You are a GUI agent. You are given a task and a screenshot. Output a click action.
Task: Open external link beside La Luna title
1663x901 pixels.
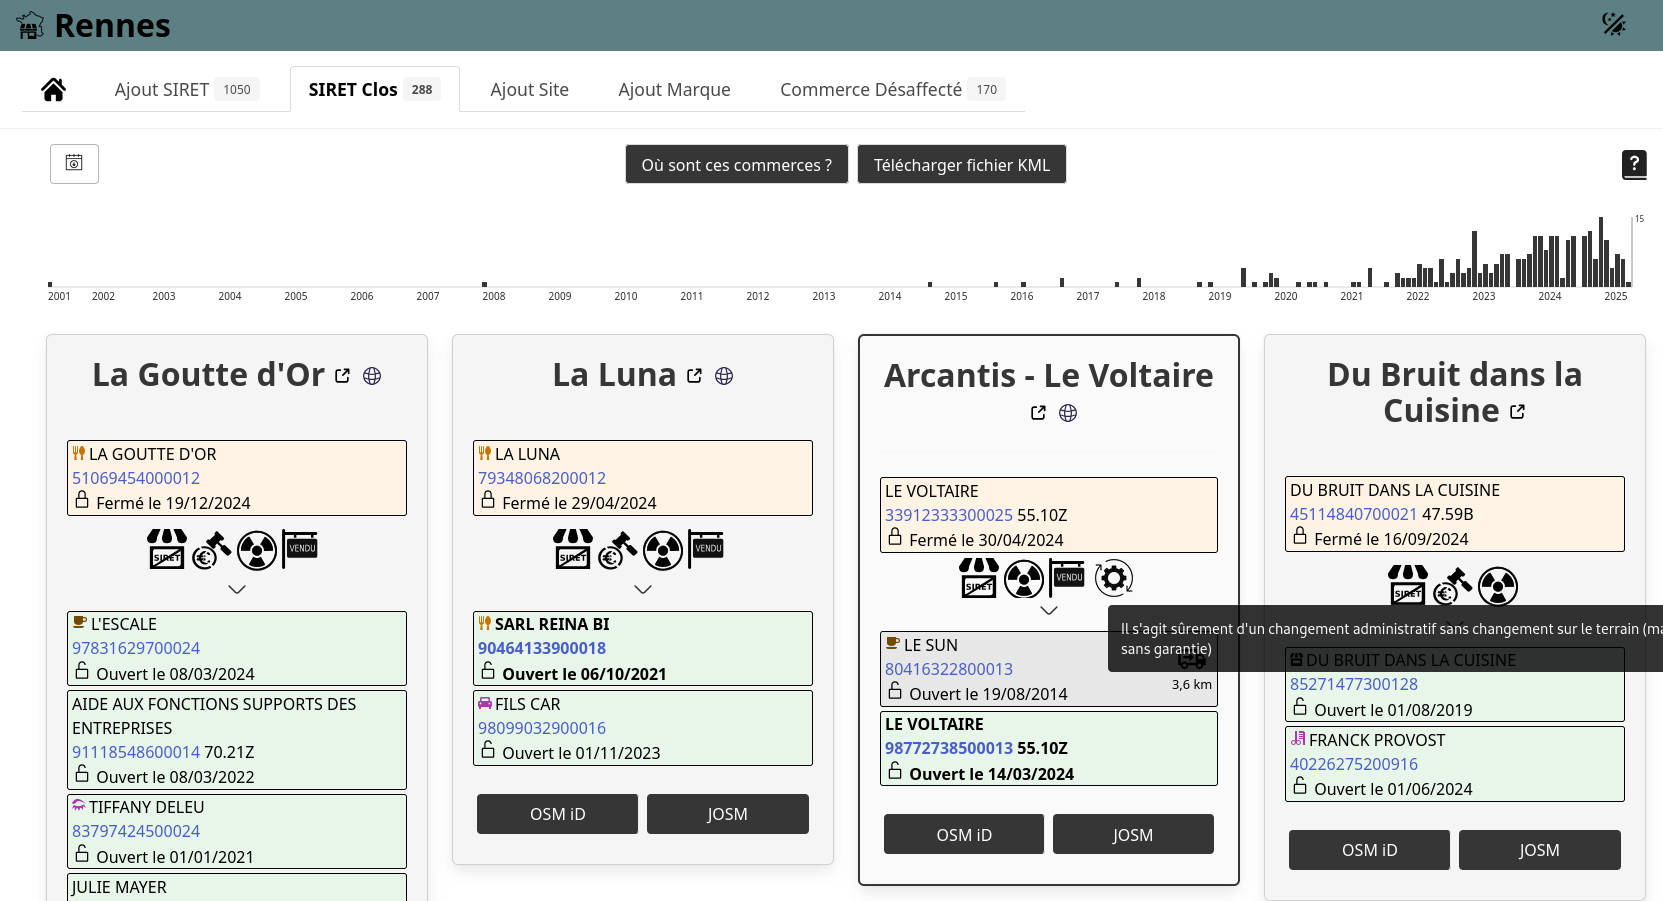(695, 376)
